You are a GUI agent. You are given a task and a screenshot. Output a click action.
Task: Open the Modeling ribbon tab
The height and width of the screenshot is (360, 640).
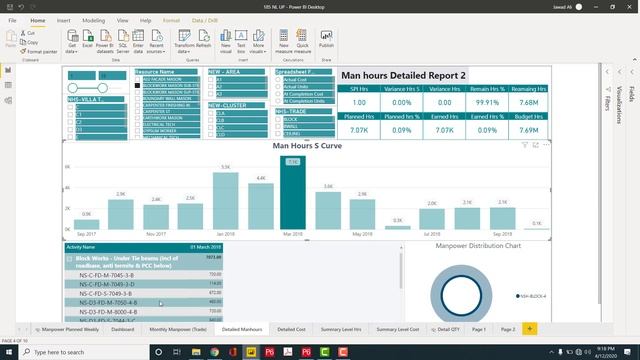tap(93, 20)
